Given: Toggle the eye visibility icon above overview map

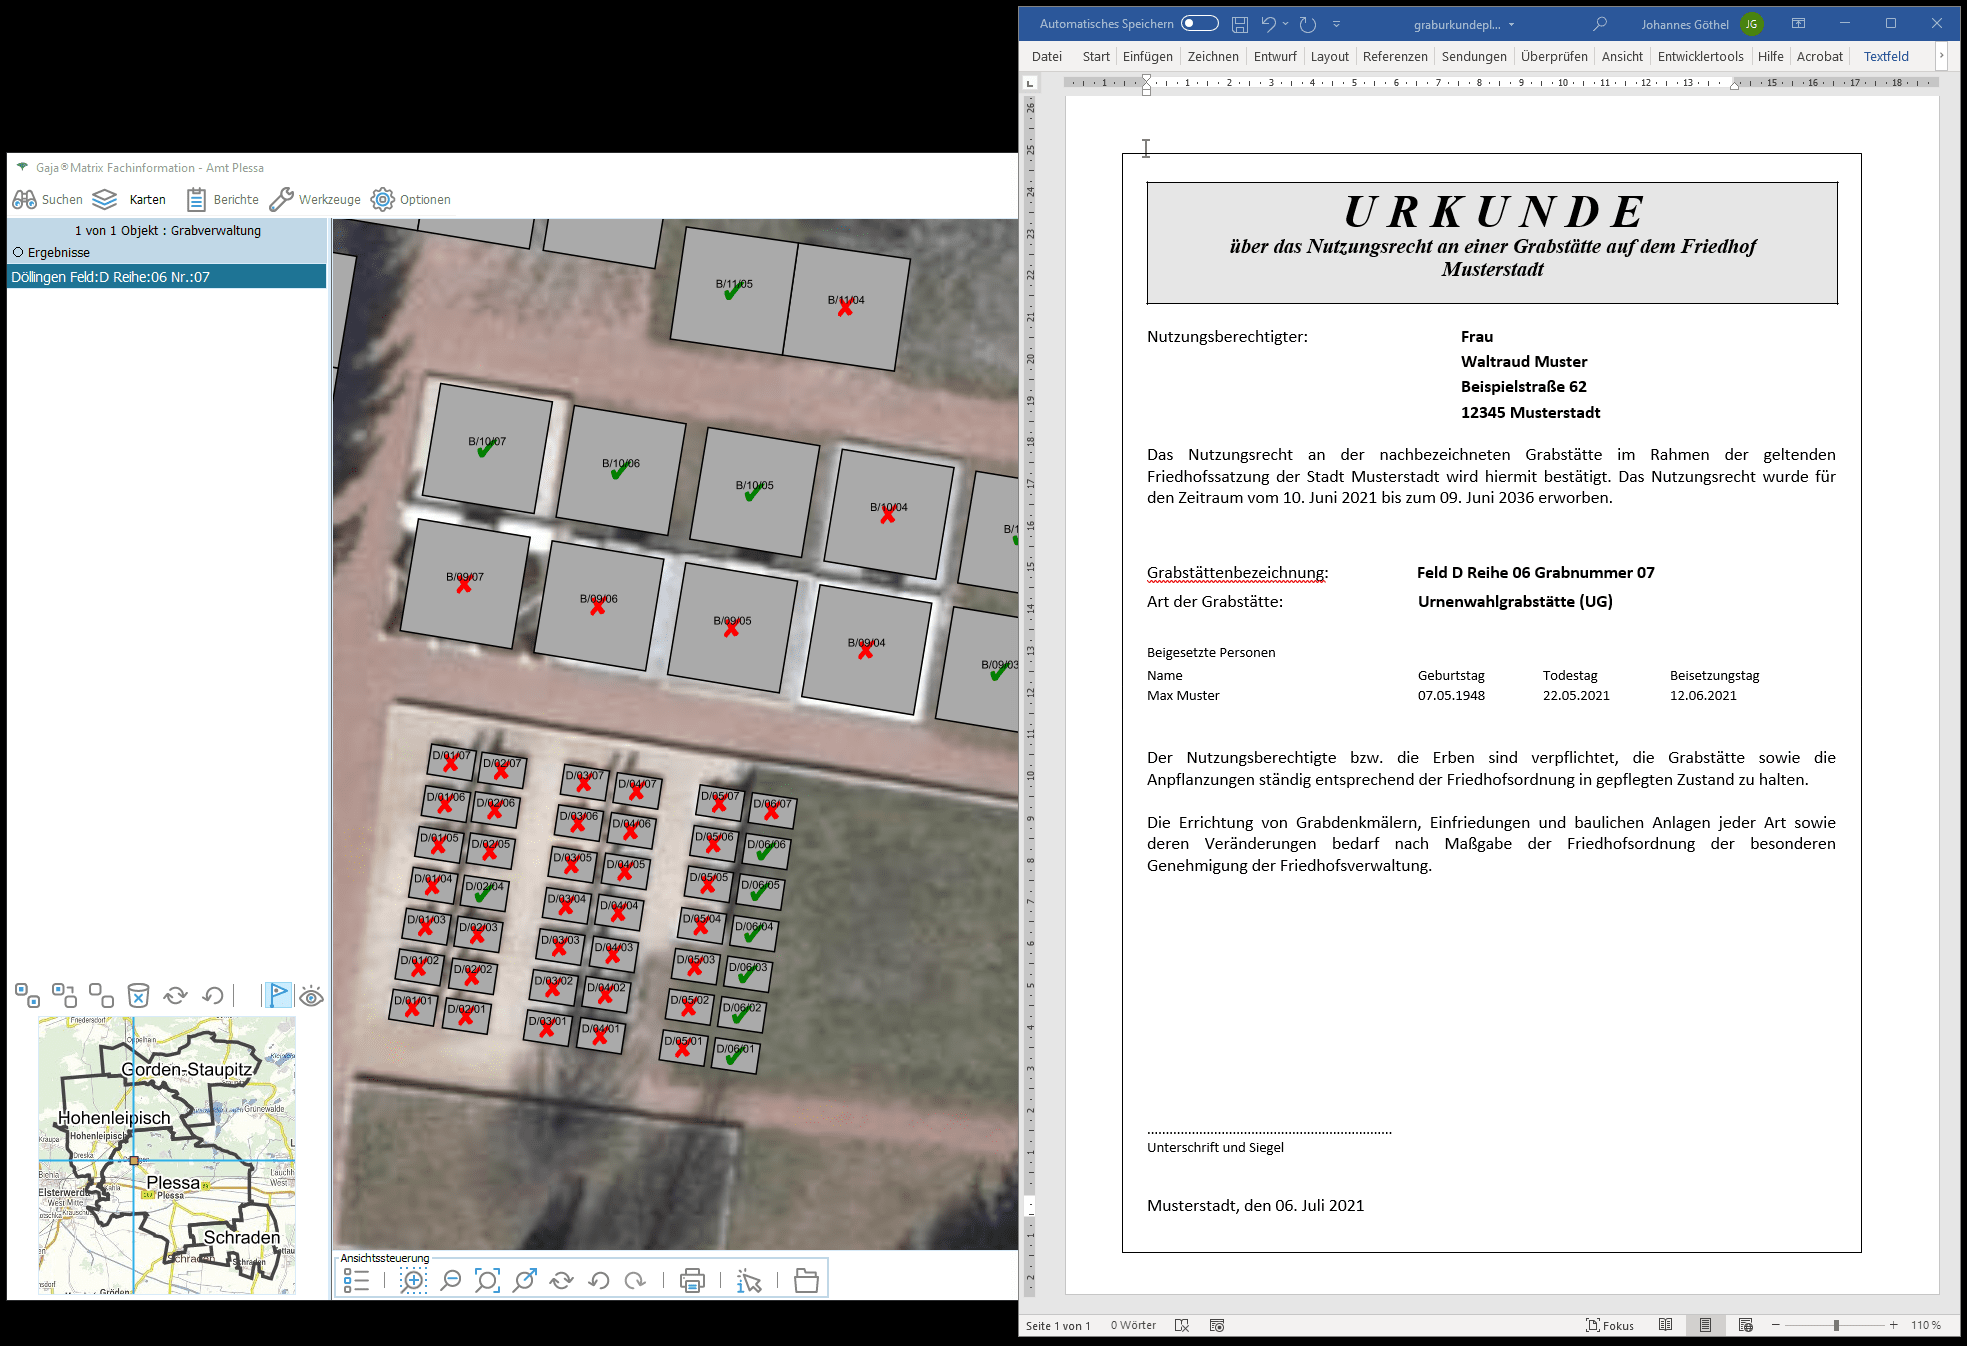Looking at the screenshot, I should 311,996.
